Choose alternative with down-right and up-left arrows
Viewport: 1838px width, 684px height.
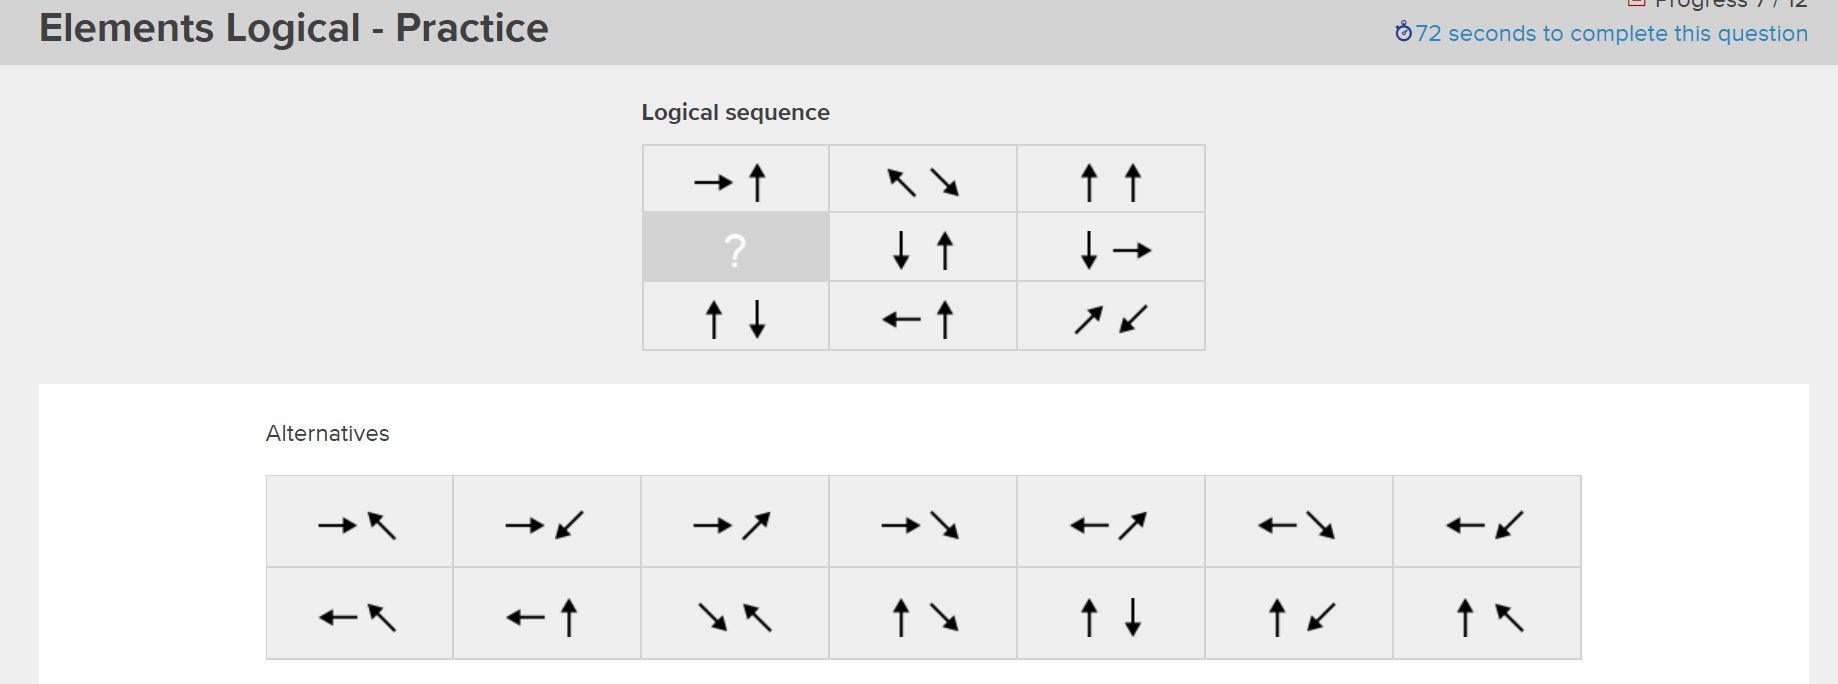tap(735, 612)
